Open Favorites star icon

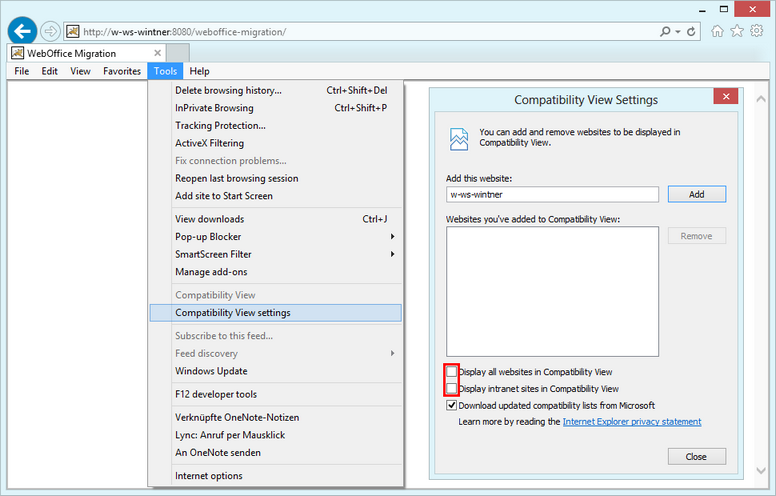point(737,31)
